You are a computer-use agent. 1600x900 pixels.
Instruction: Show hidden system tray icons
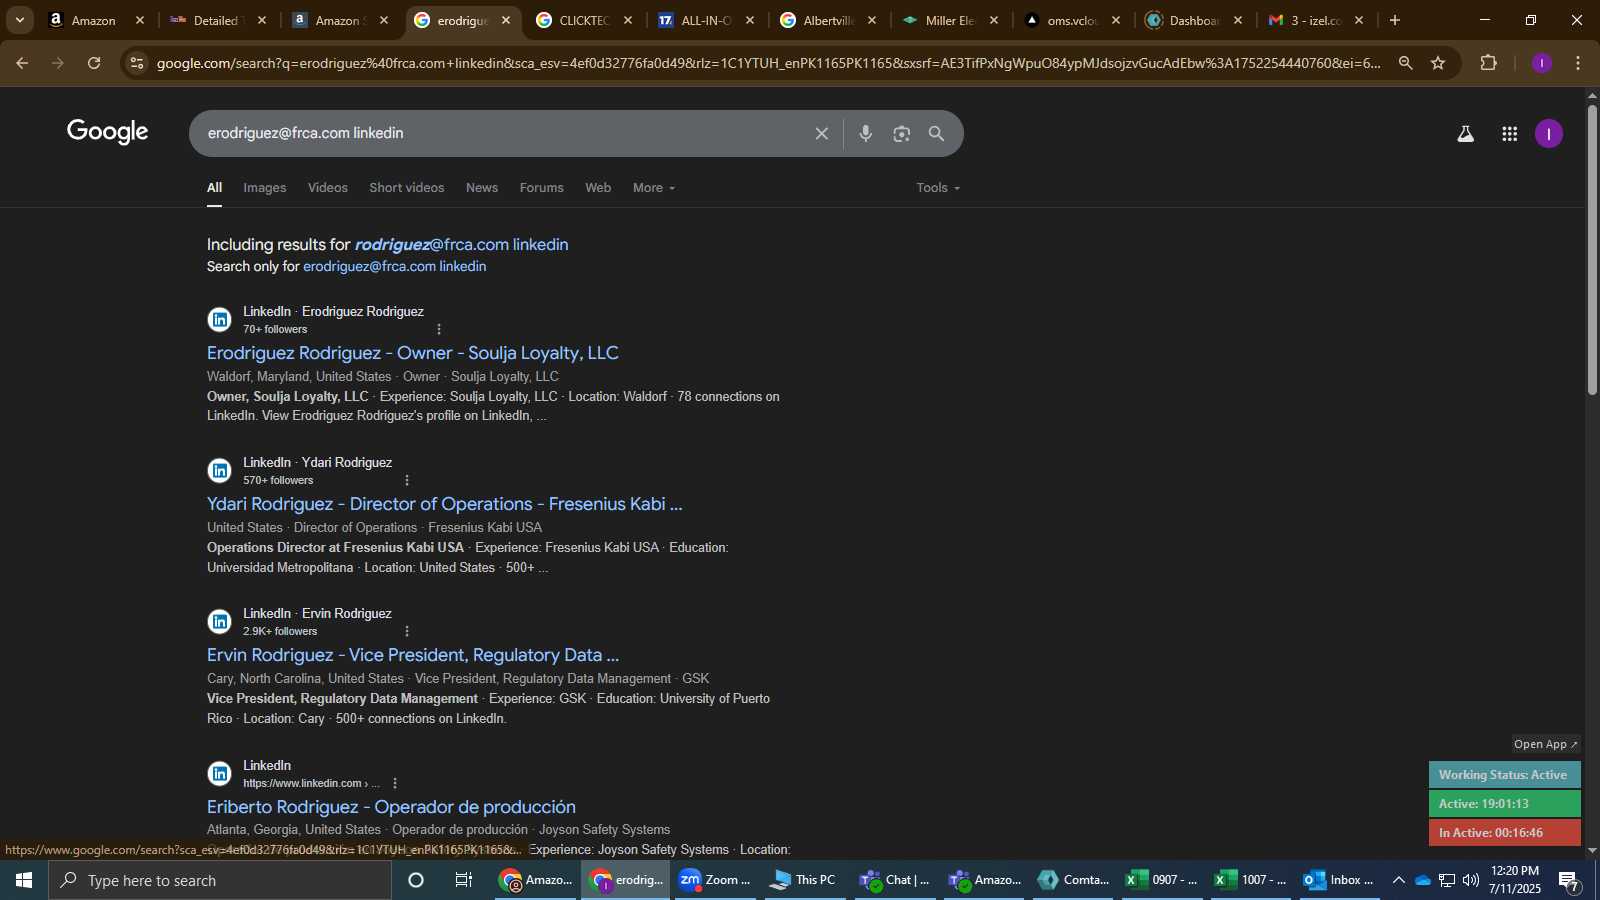[1399, 880]
